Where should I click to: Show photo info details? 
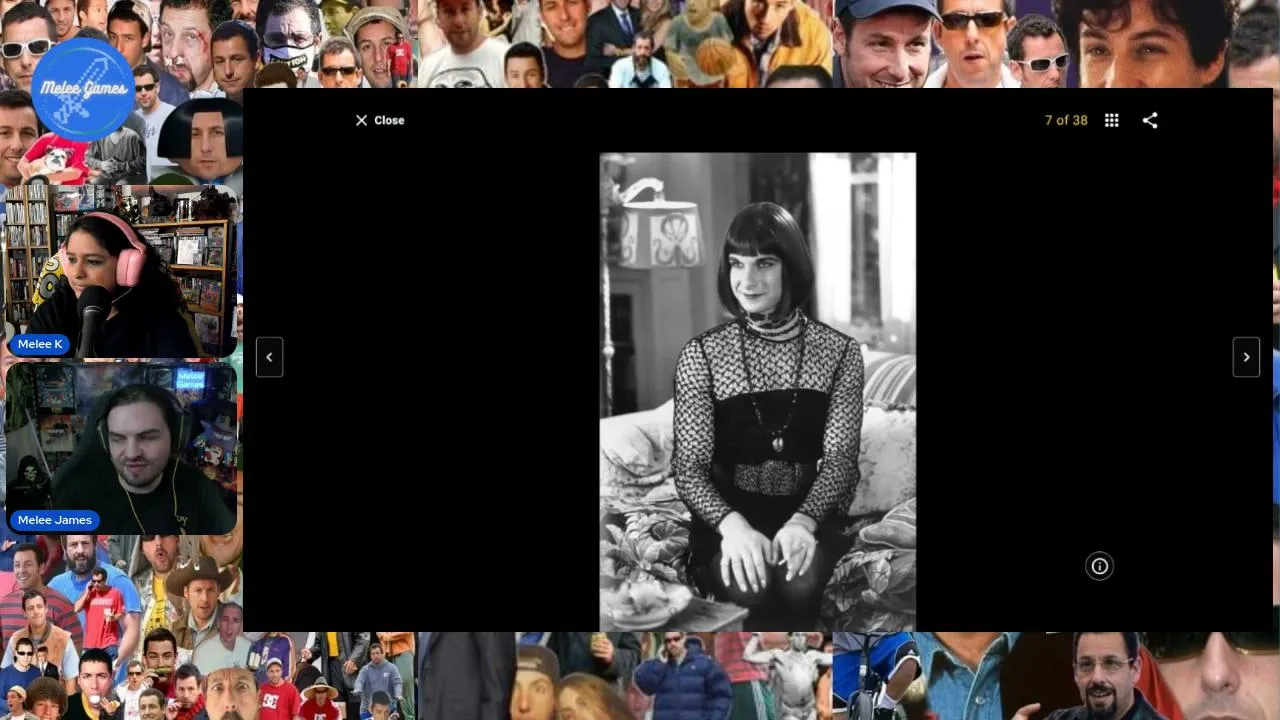click(1099, 566)
